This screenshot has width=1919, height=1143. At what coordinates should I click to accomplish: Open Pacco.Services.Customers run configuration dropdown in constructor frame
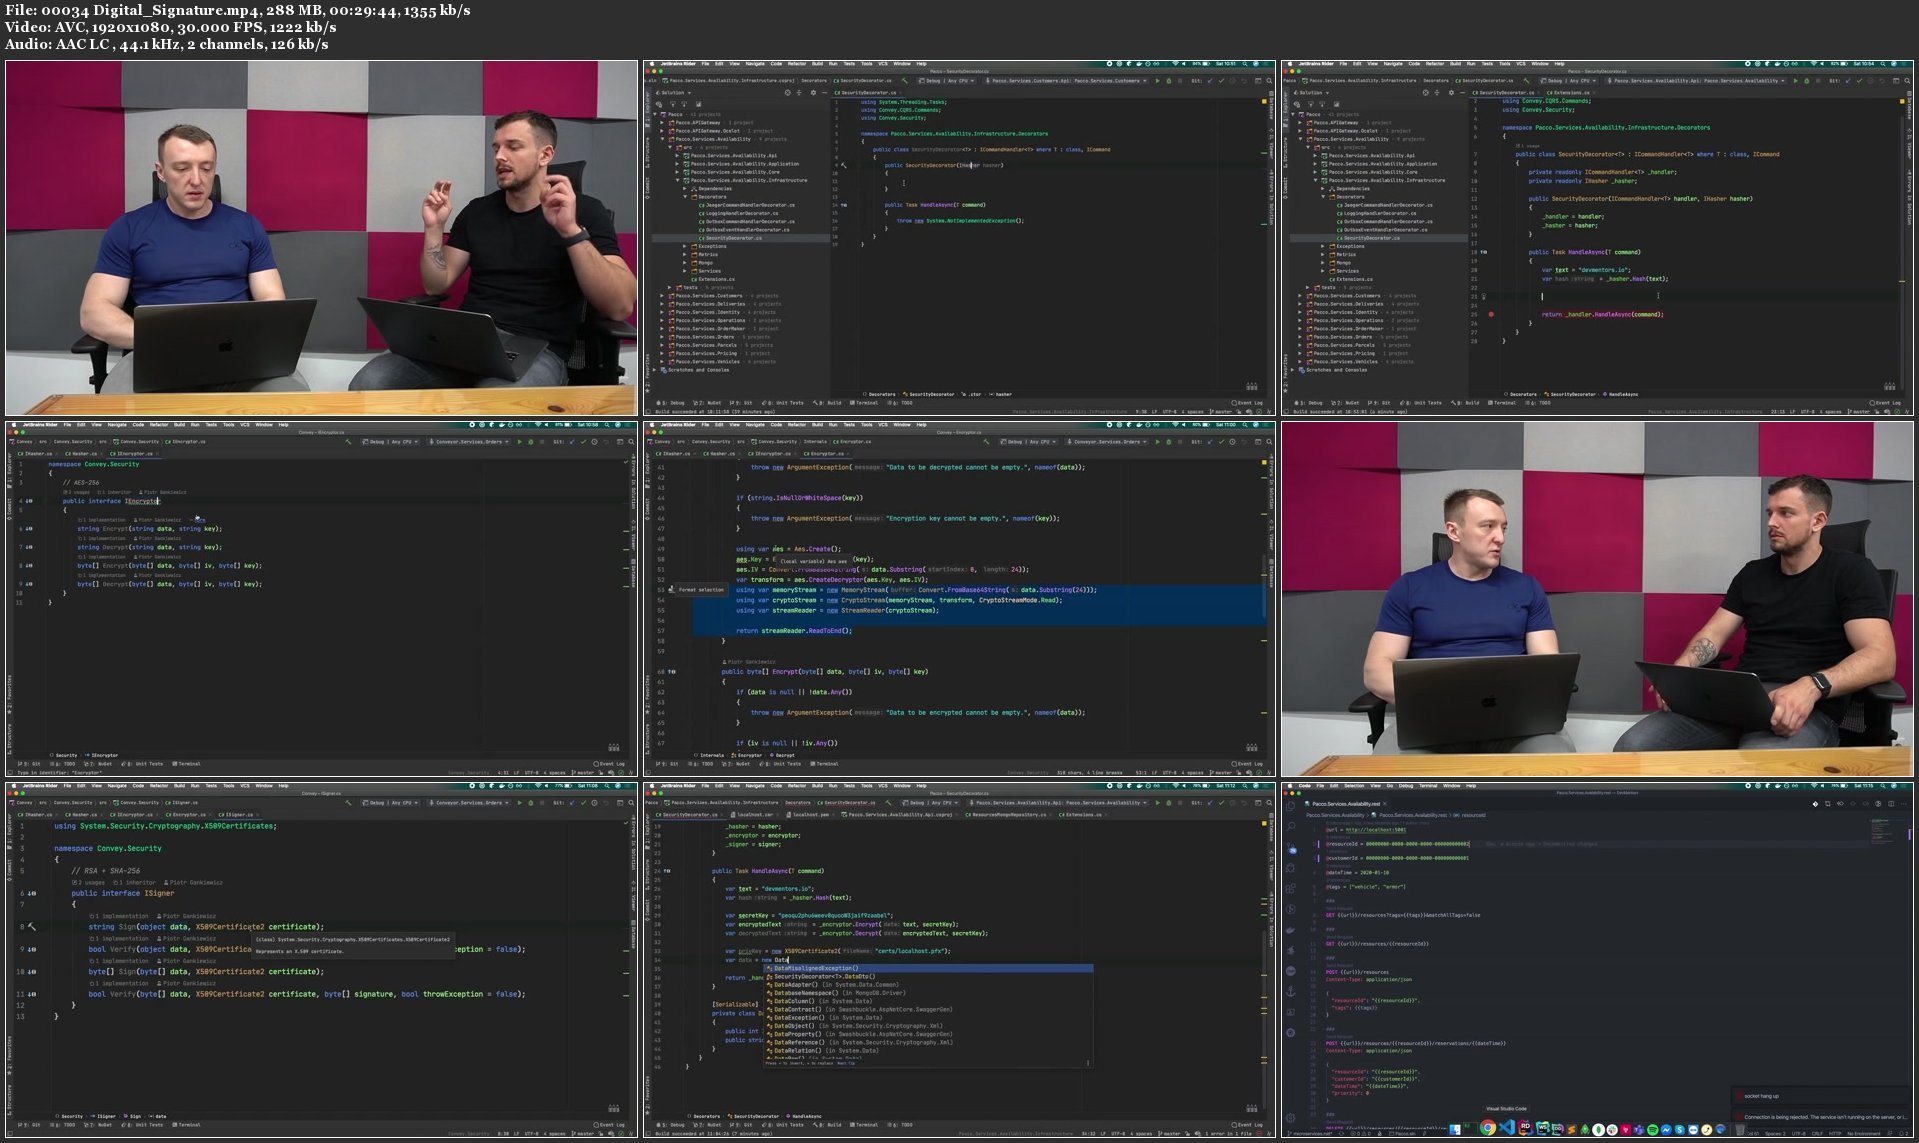pyautogui.click(x=1066, y=81)
